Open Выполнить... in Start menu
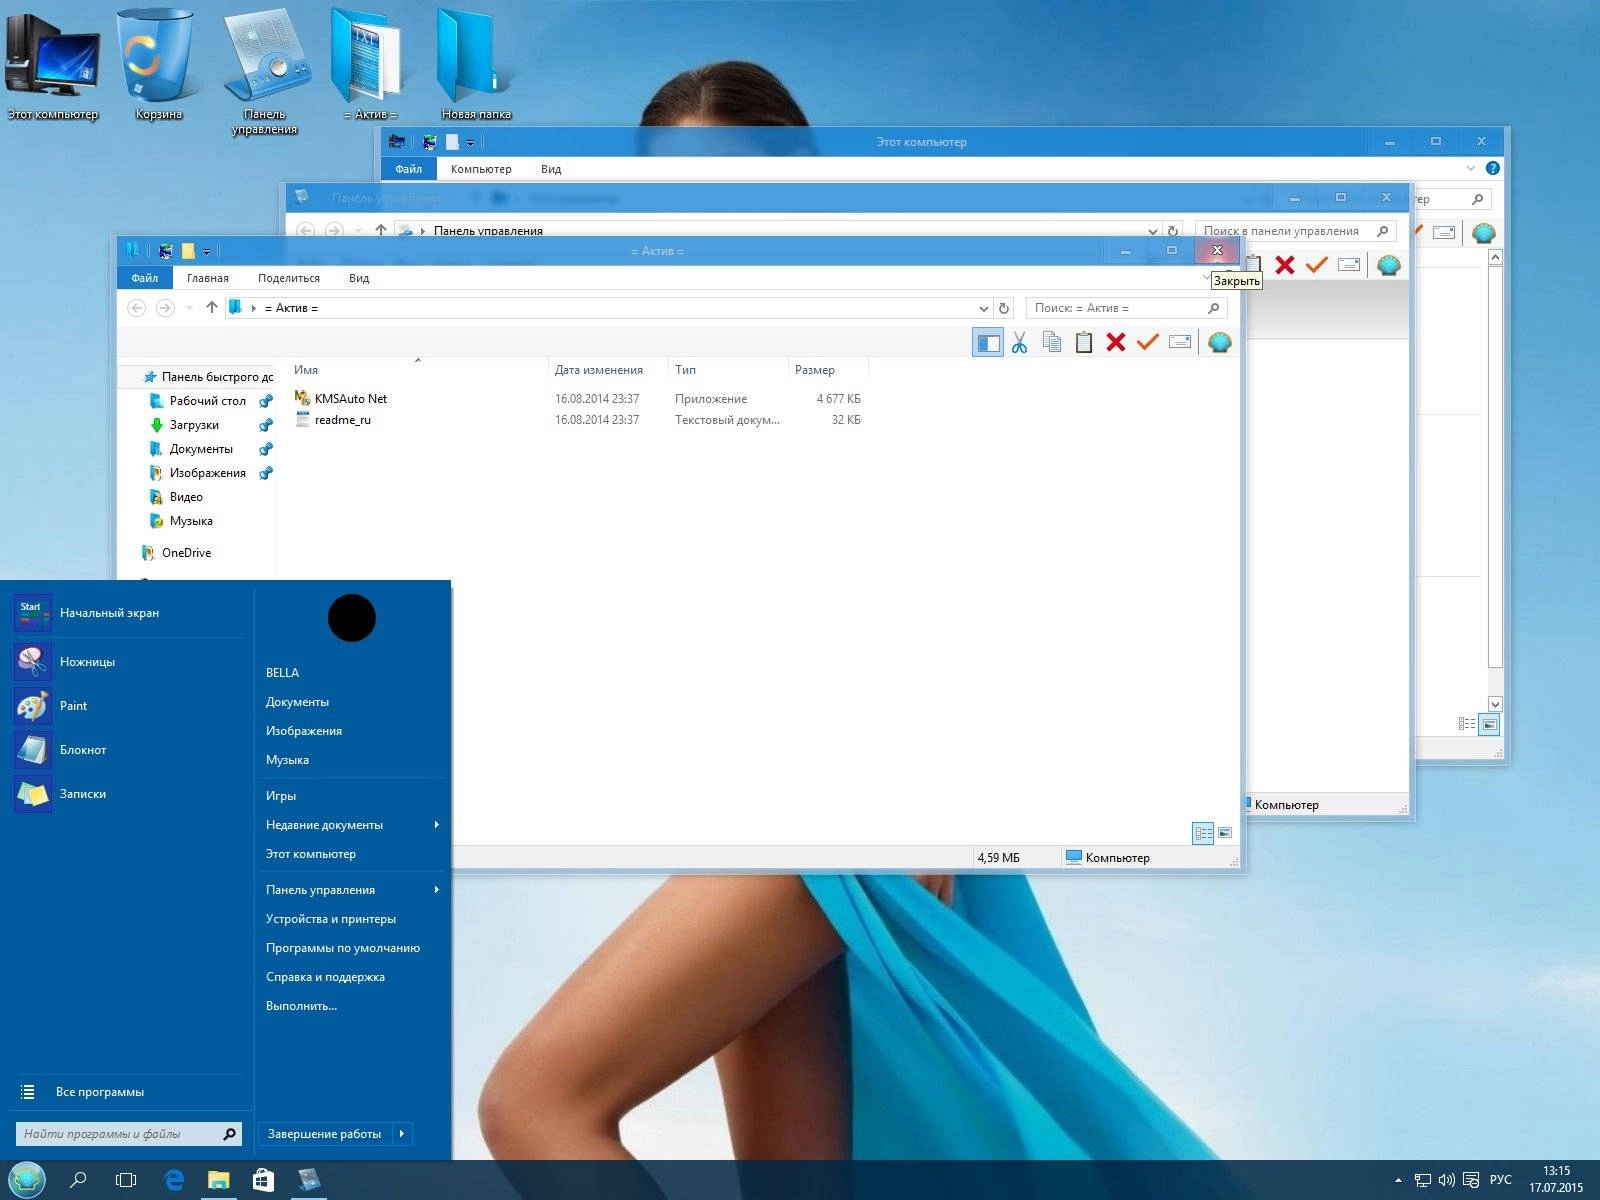Screen dimensions: 1600x1200 coord(301,1005)
